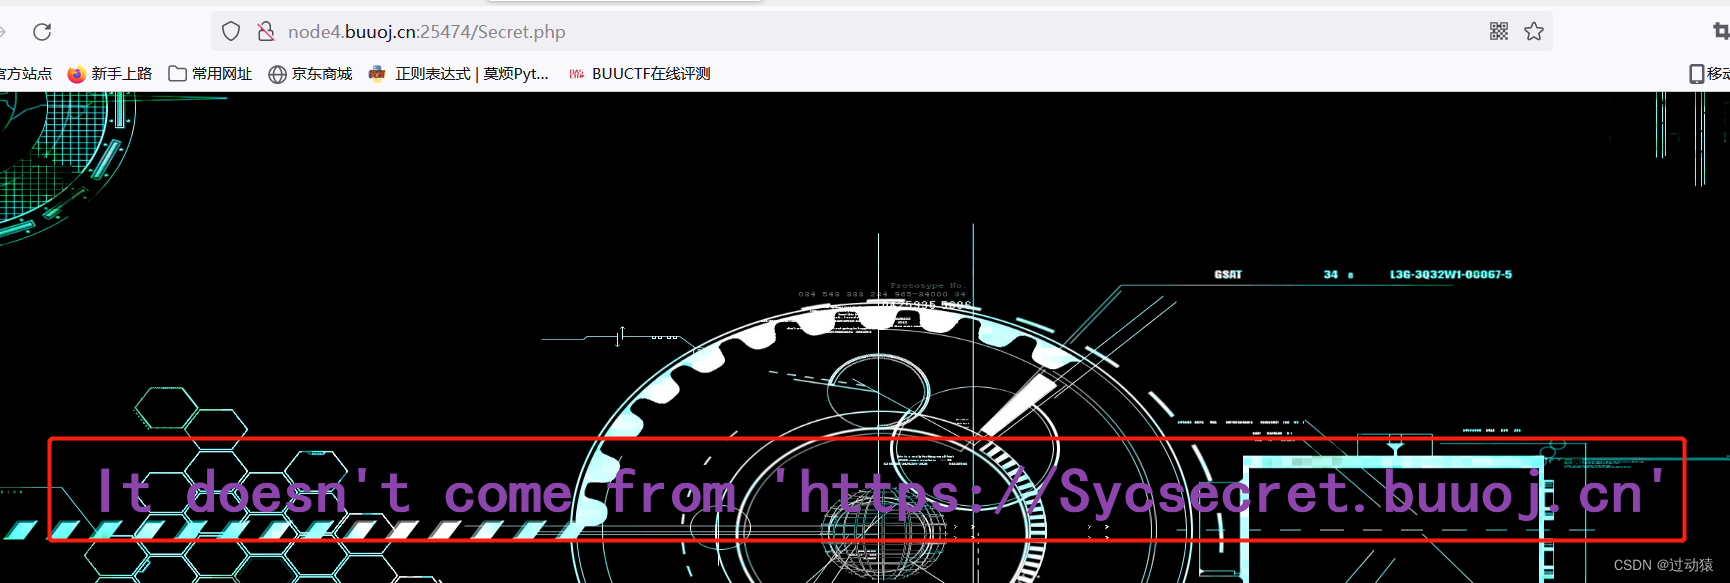The height and width of the screenshot is (583, 1730).
Task: Click the BUUCTF favicon in the bookmarks bar
Action: 576,74
